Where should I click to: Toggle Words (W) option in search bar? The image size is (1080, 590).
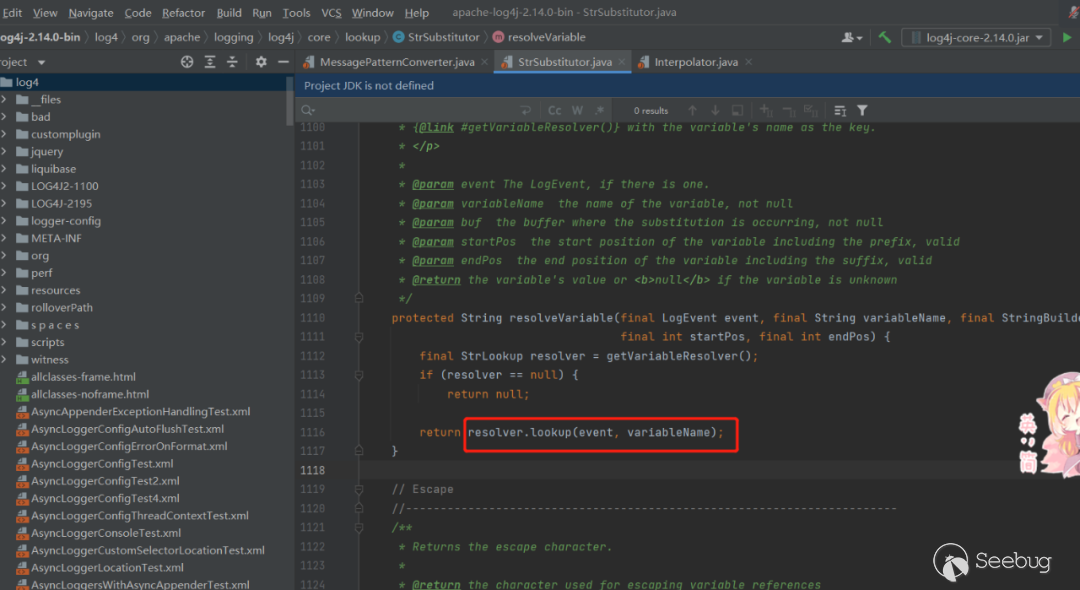pyautogui.click(x=578, y=110)
